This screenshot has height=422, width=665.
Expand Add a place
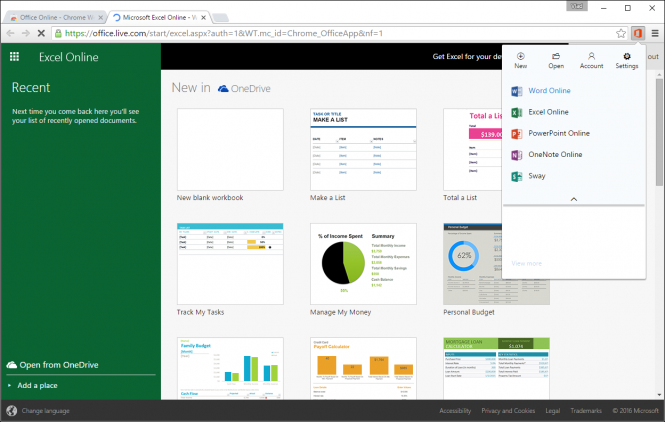(33, 386)
